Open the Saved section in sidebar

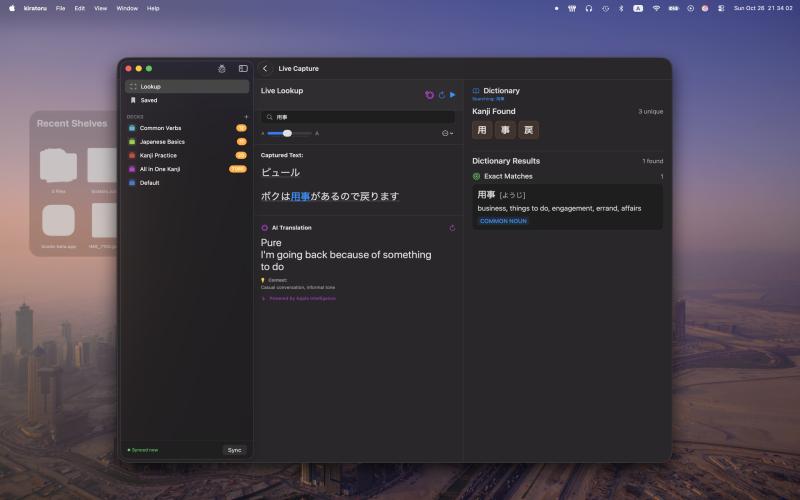coord(148,100)
